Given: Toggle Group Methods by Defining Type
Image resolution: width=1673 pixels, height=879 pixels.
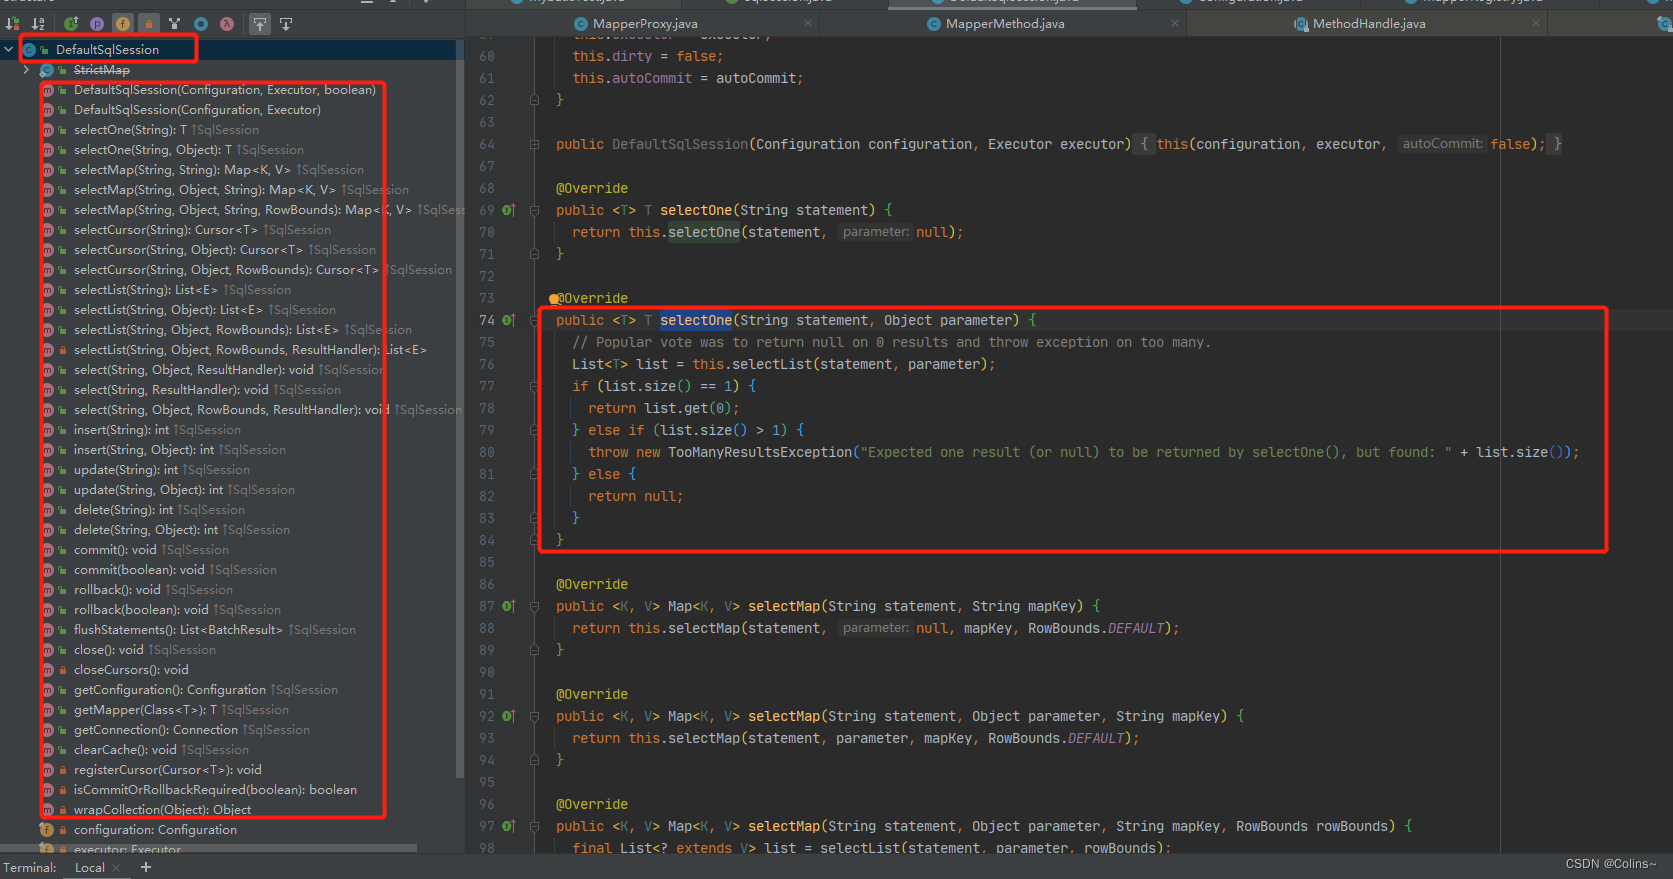Looking at the screenshot, I should (x=71, y=23).
